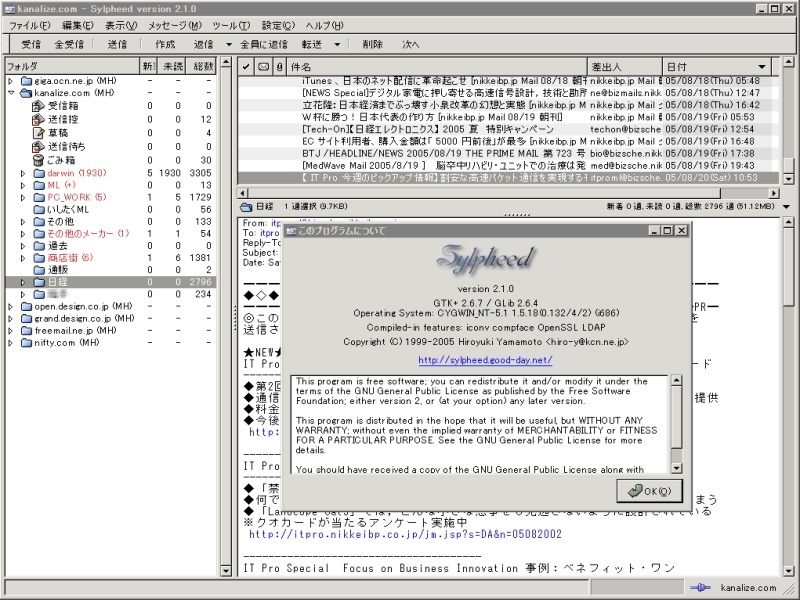Click the online status plug icon
800x600 pixels.
pyautogui.click(x=700, y=588)
